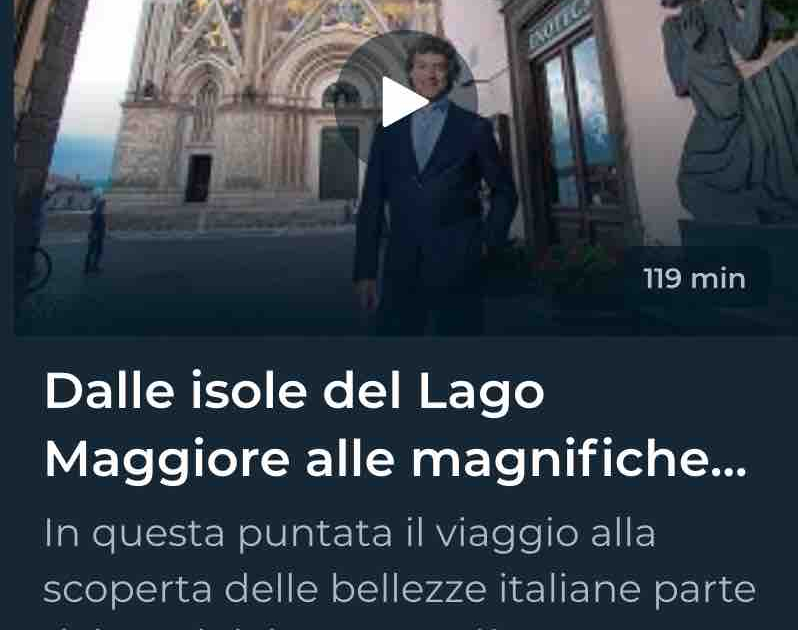Open the title 'Dalle isole del Lago Maggiore'
The image size is (798, 630).
pyautogui.click(x=395, y=425)
